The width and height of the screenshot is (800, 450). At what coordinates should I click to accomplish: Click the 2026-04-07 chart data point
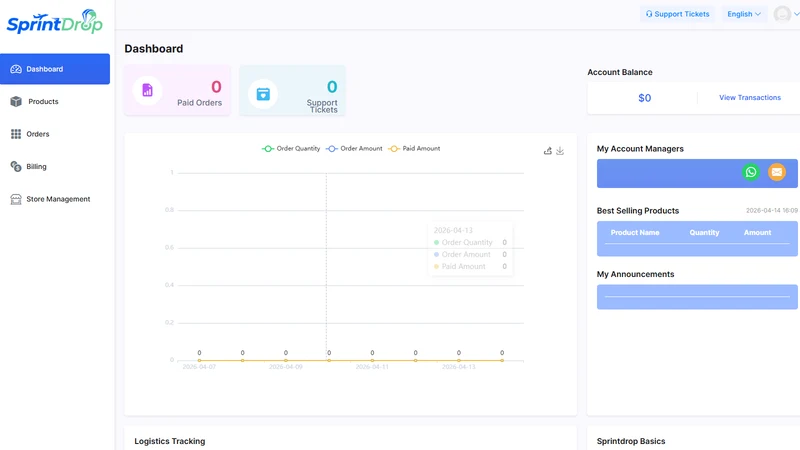pyautogui.click(x=199, y=360)
